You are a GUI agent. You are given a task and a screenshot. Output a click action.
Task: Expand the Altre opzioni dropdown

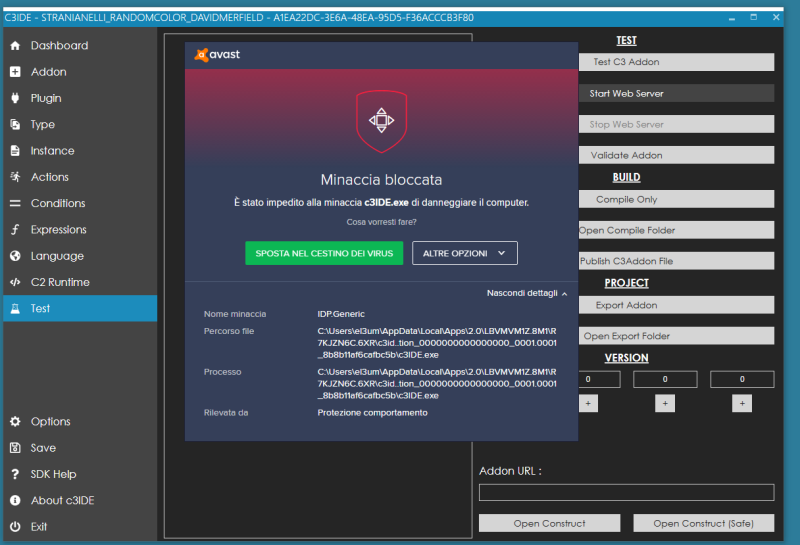point(465,253)
